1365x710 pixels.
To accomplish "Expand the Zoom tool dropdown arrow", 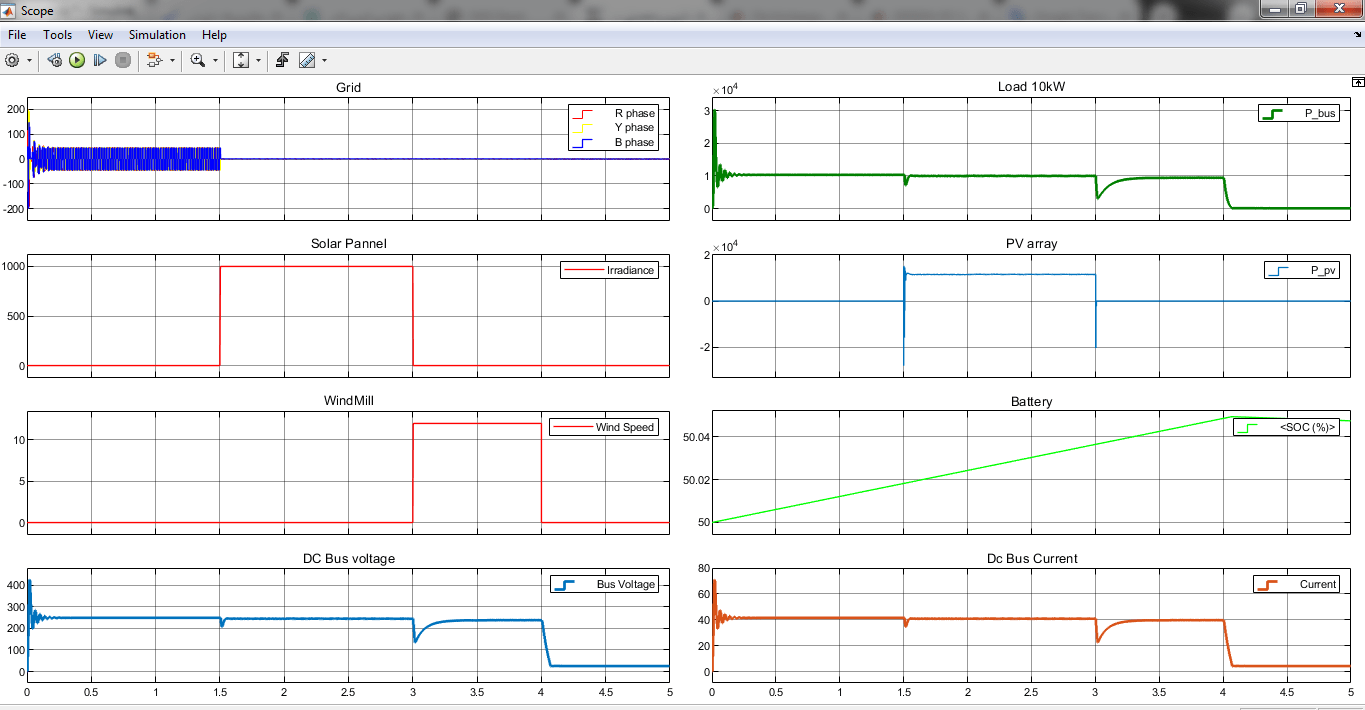I will point(215,60).
